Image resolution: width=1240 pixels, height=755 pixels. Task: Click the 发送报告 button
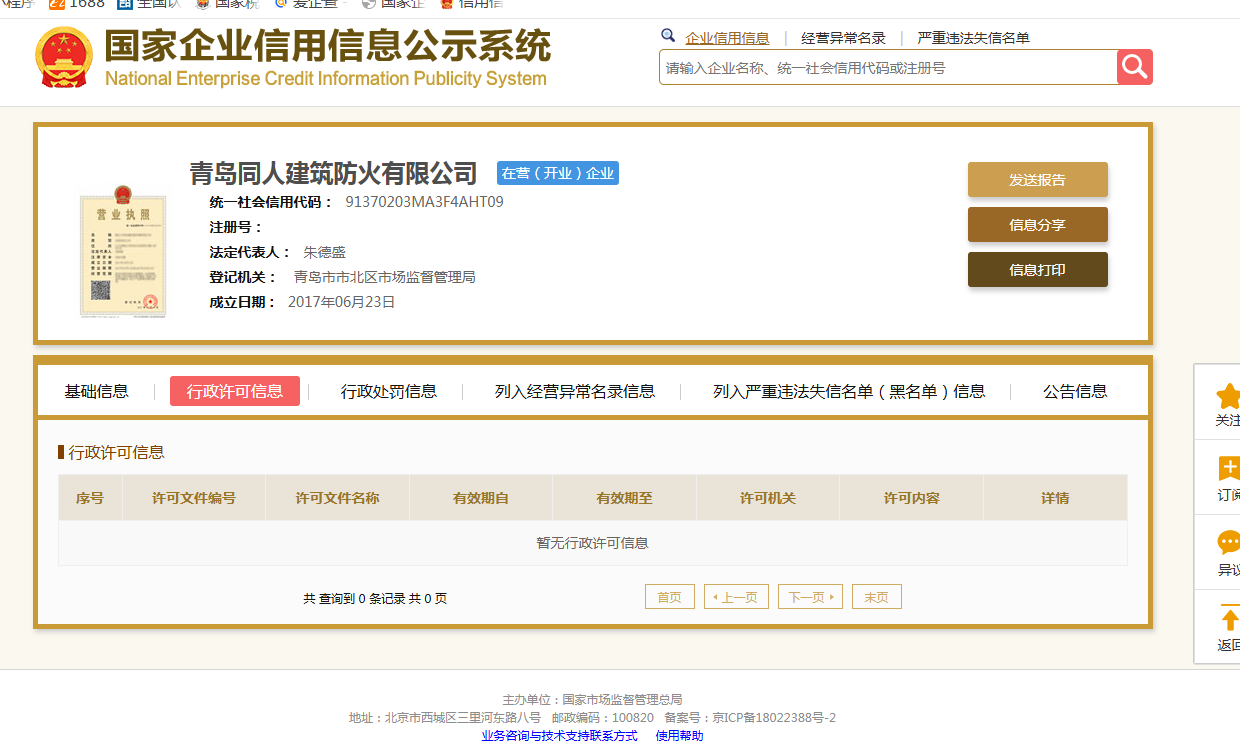pos(1037,180)
